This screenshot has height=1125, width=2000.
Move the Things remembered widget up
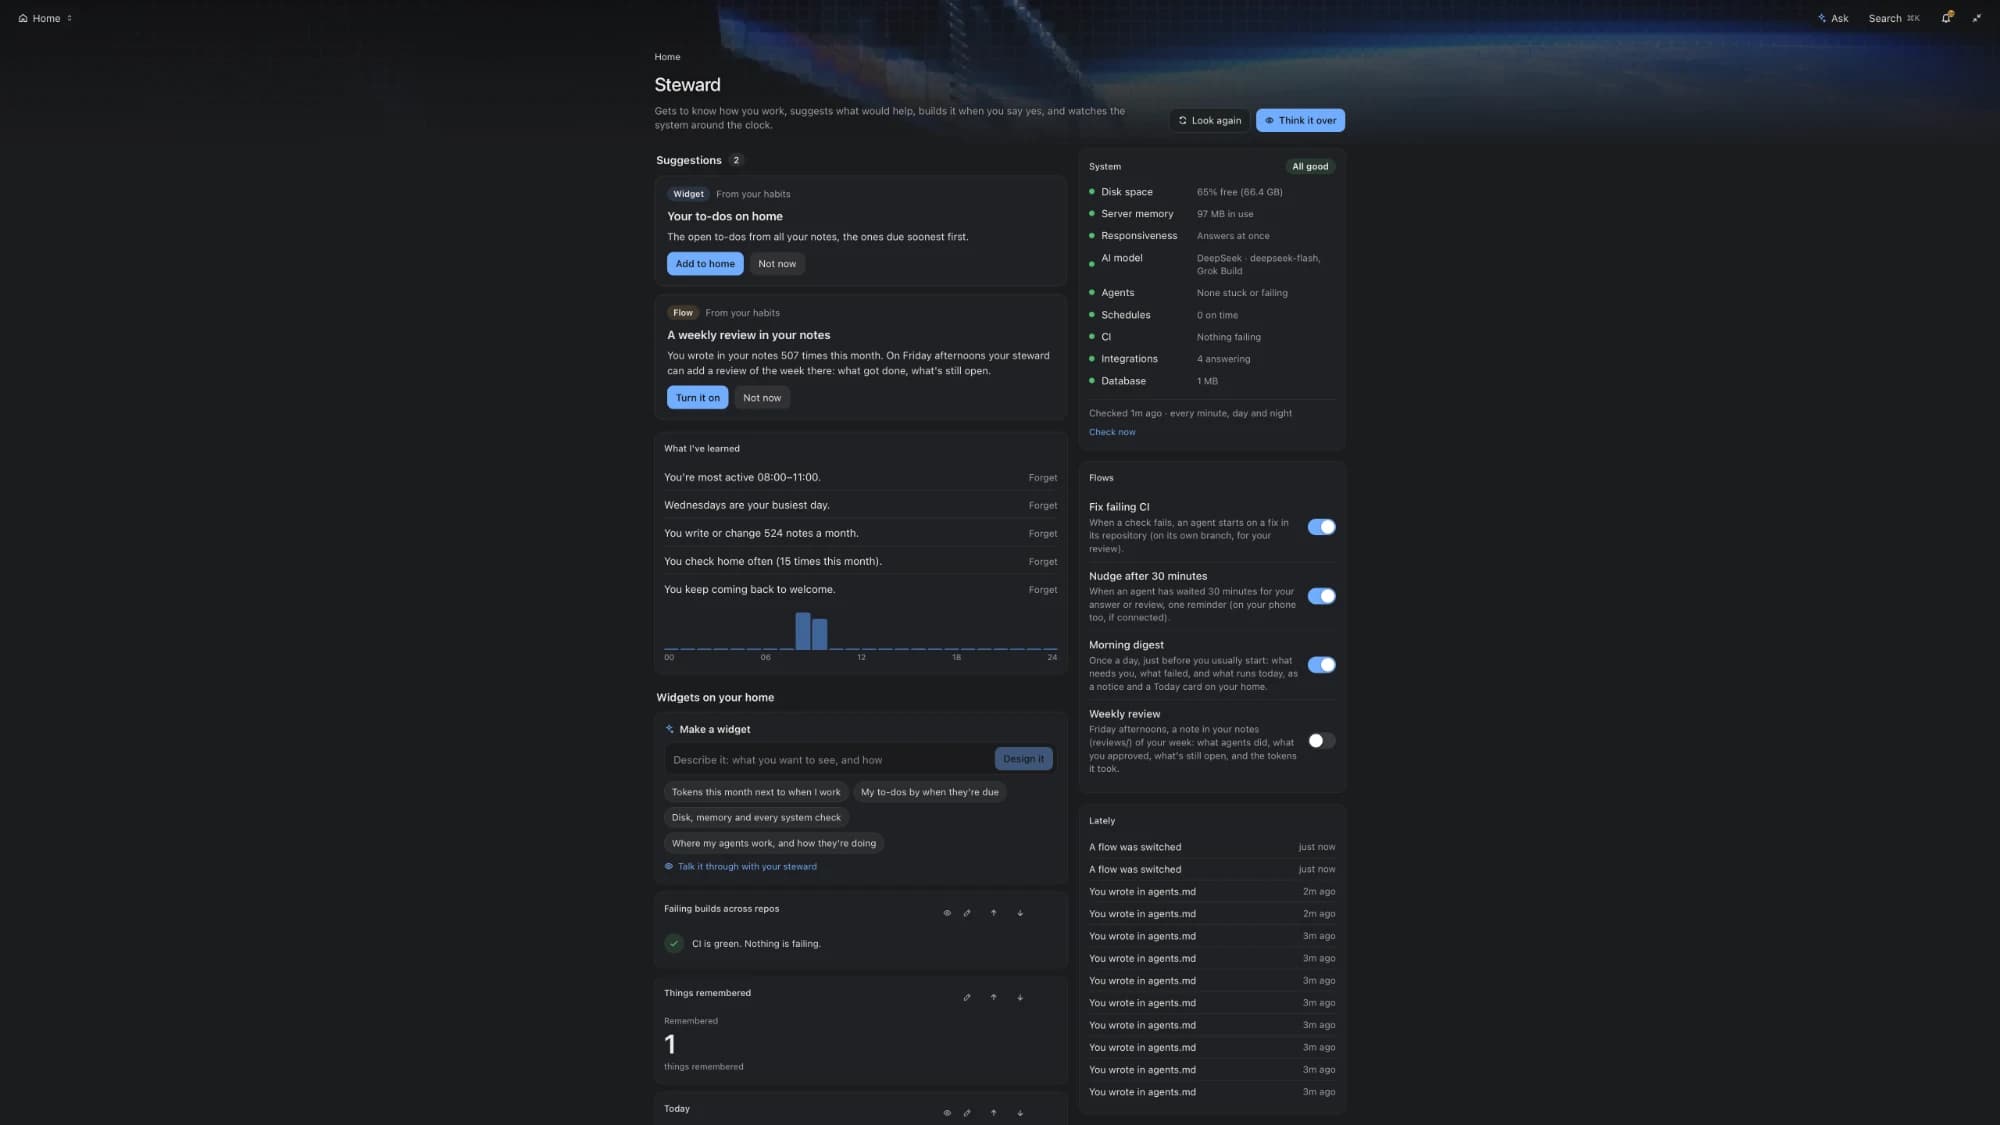[993, 997]
